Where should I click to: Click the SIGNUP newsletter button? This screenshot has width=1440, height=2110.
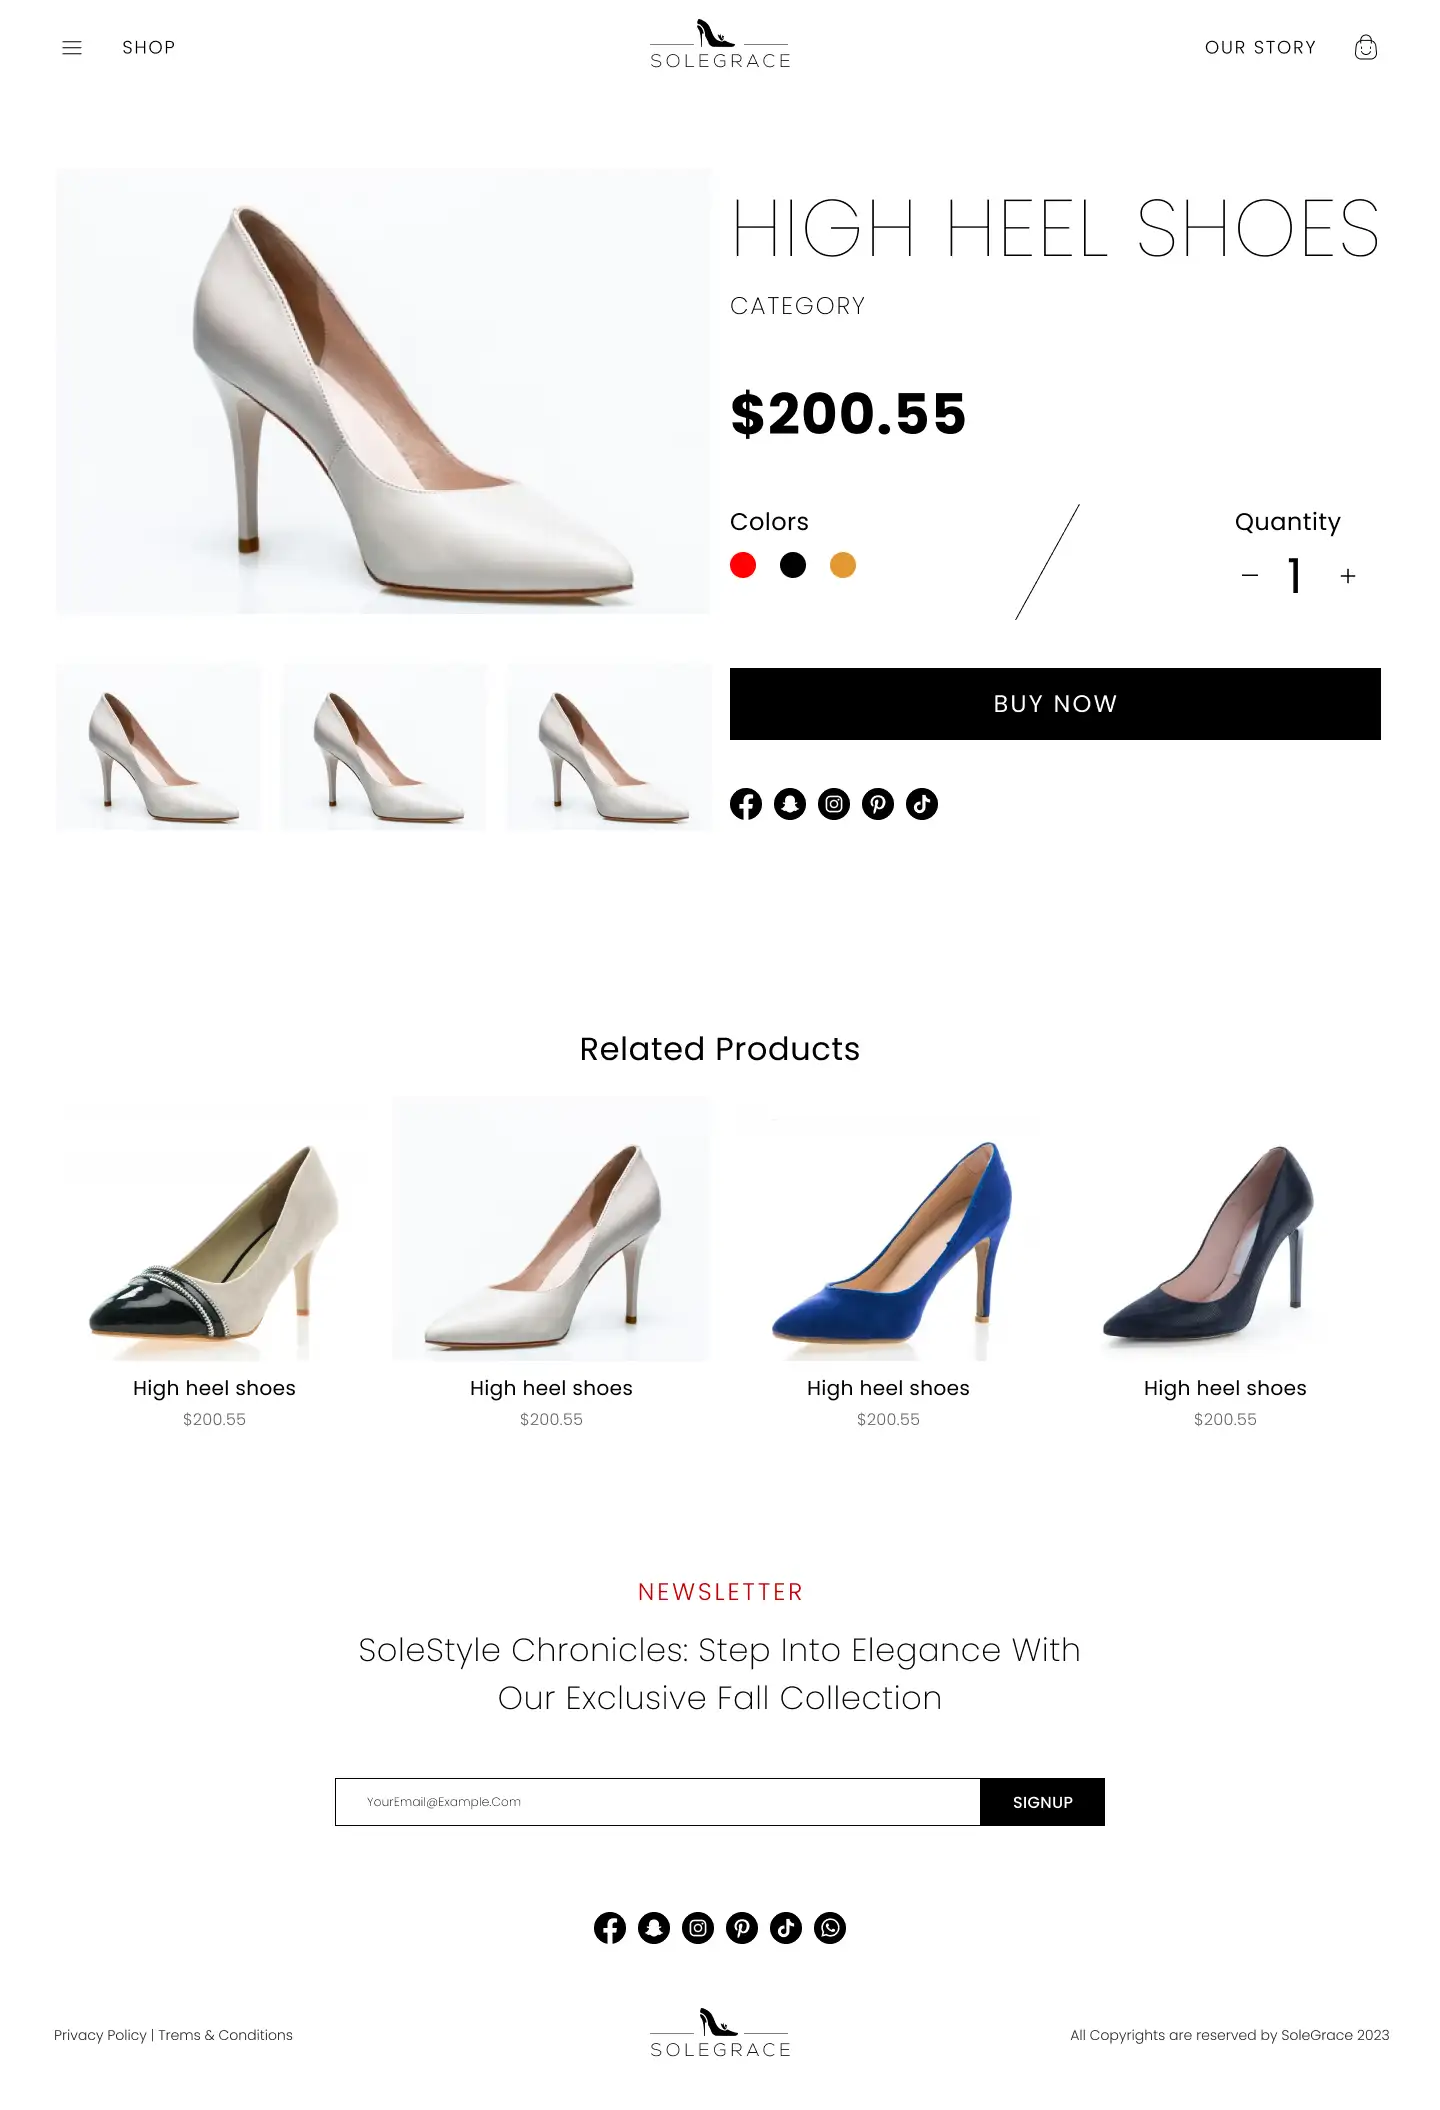coord(1042,1802)
